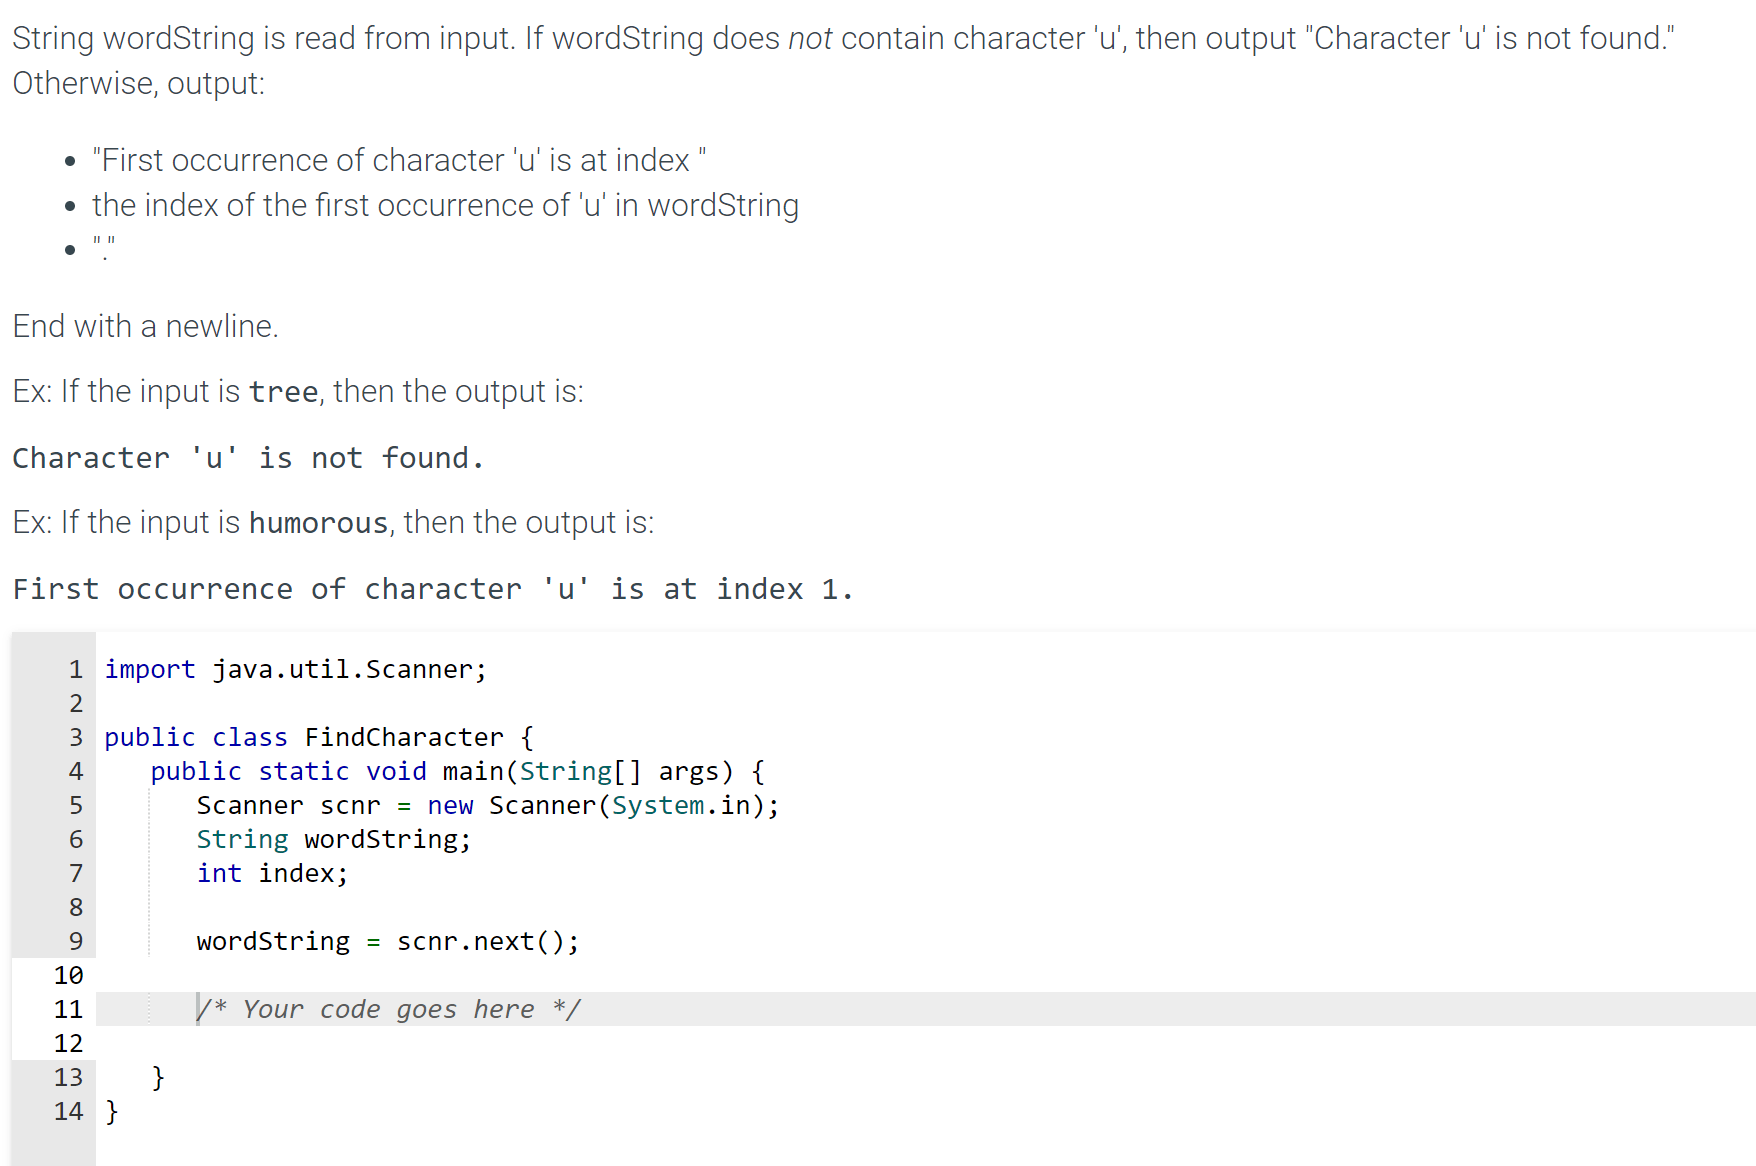Select the main method signature line
Viewport: 1756px width, 1166px height.
click(456, 771)
